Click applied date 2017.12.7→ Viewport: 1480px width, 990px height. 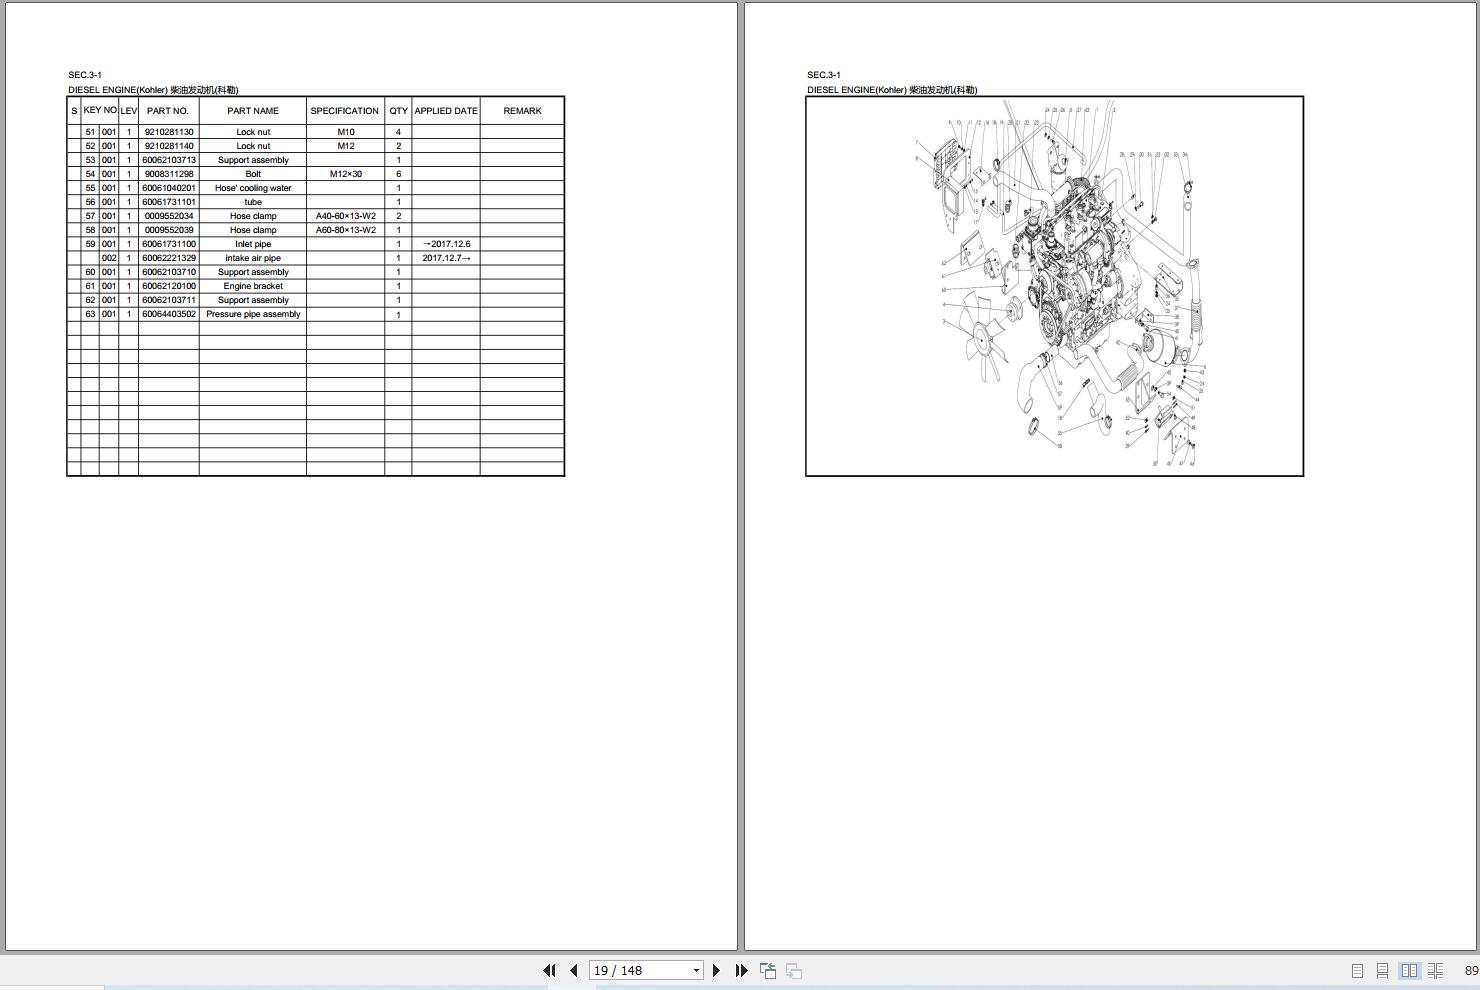click(446, 258)
